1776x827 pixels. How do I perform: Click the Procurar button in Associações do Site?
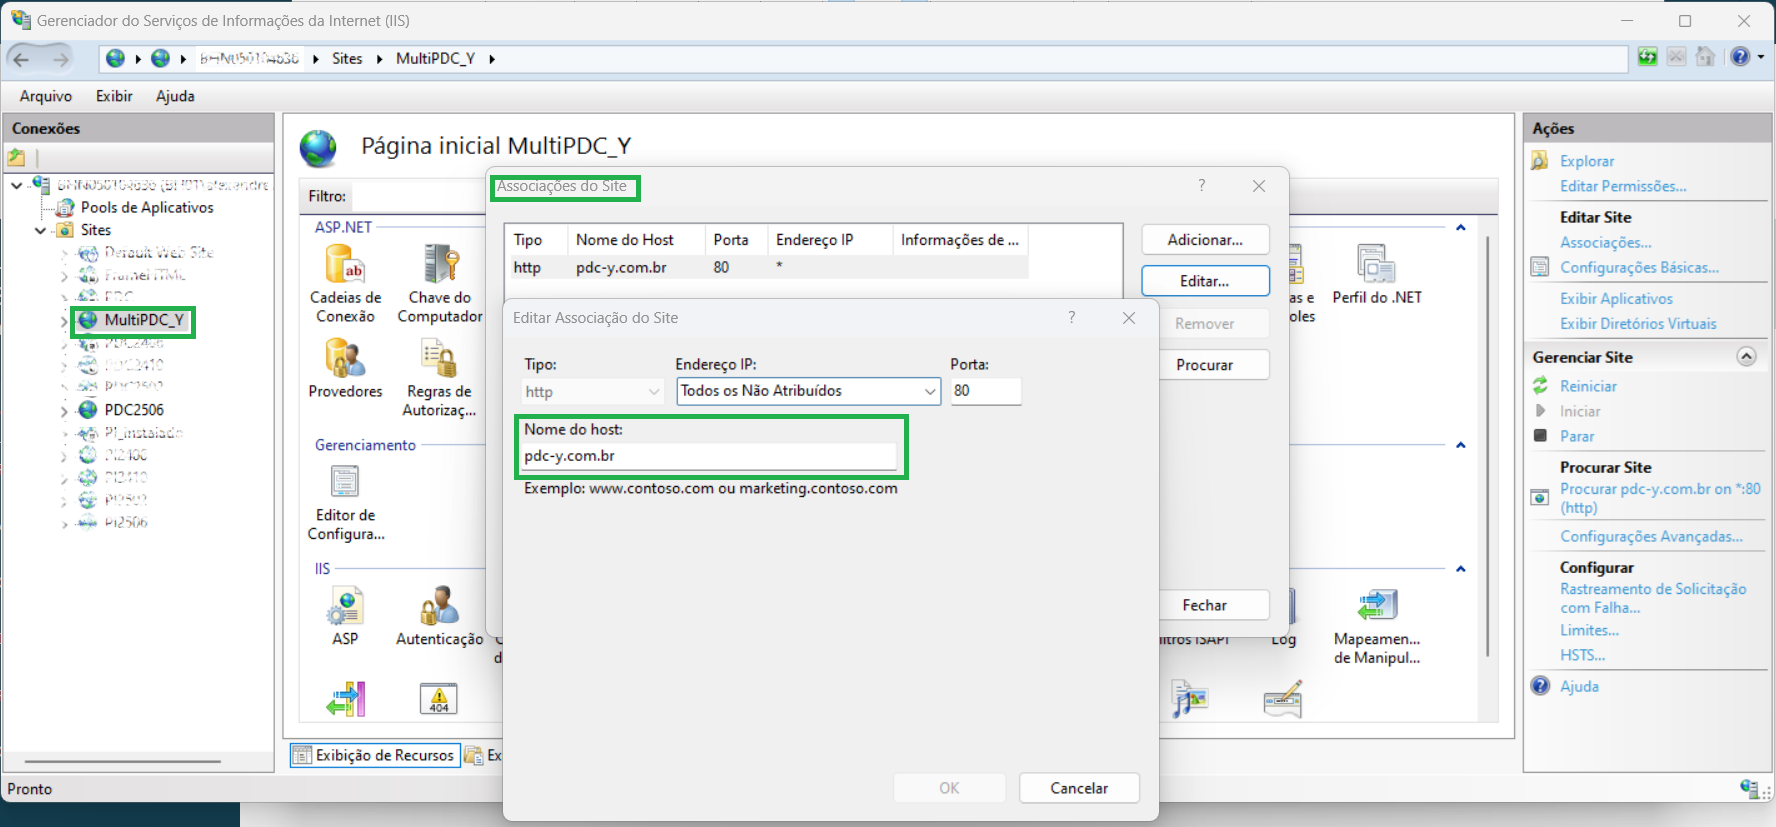(1205, 365)
